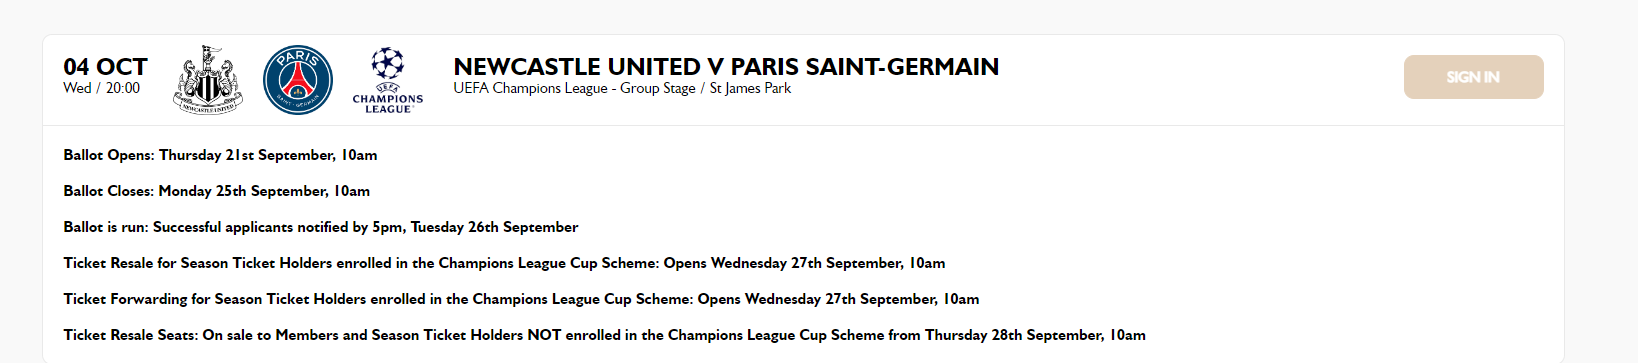Screen dimensions: 1638x363
Task: Click the Paris Saint-Germain club badge
Action: 298,80
